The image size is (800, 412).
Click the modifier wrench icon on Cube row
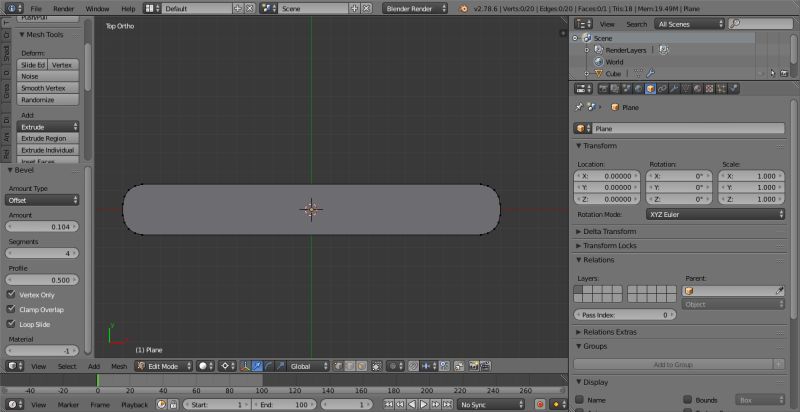pyautogui.click(x=650, y=73)
